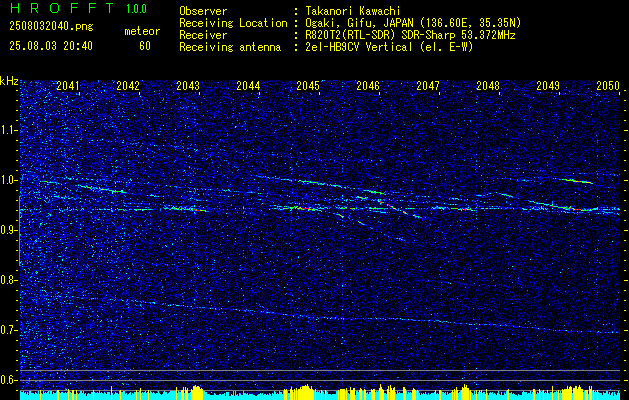Viewport: 629px width, 400px height.
Task: Click the 2049 time axis marker
Action: pos(548,86)
